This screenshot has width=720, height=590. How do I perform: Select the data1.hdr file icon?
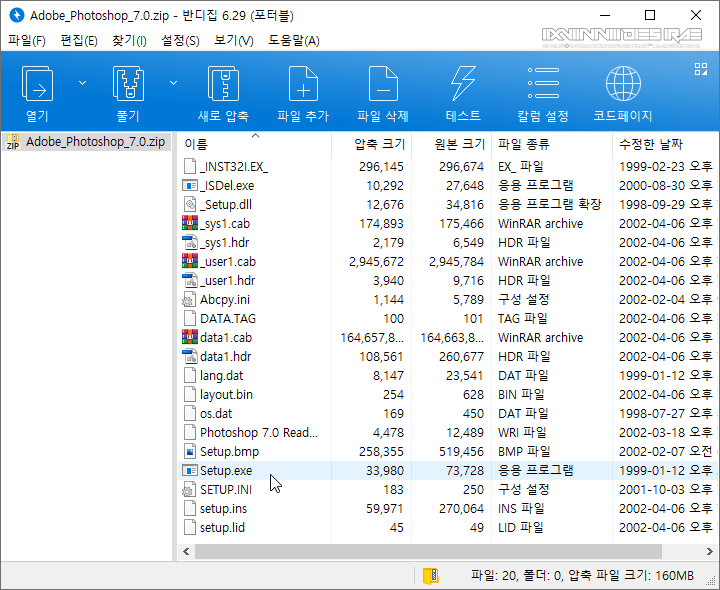pyautogui.click(x=190, y=357)
